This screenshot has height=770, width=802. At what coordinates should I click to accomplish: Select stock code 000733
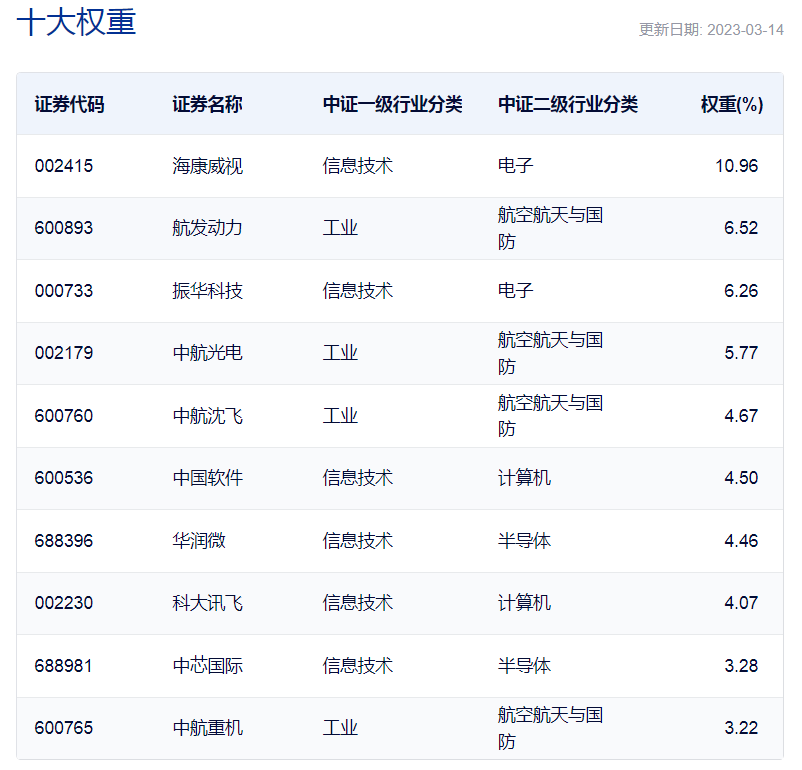(64, 291)
